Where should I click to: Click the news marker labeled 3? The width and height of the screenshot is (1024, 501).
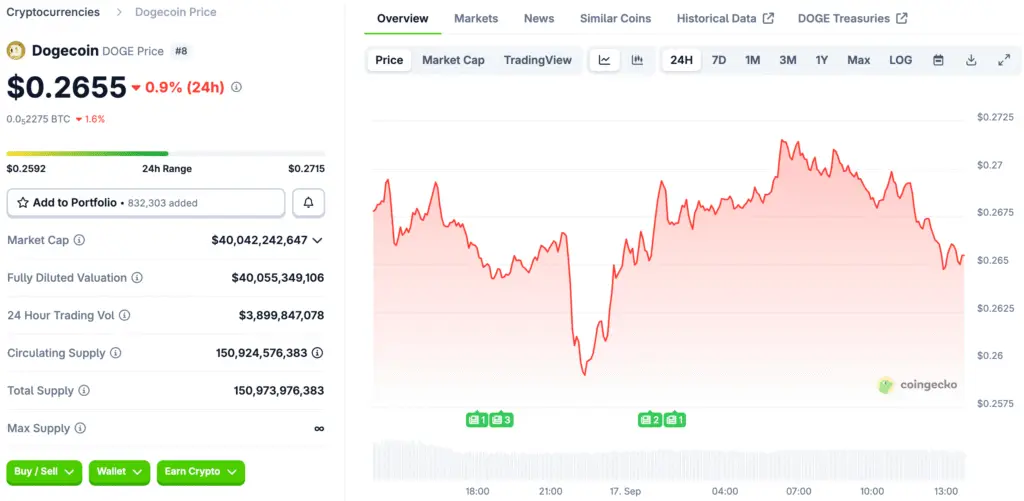click(502, 420)
